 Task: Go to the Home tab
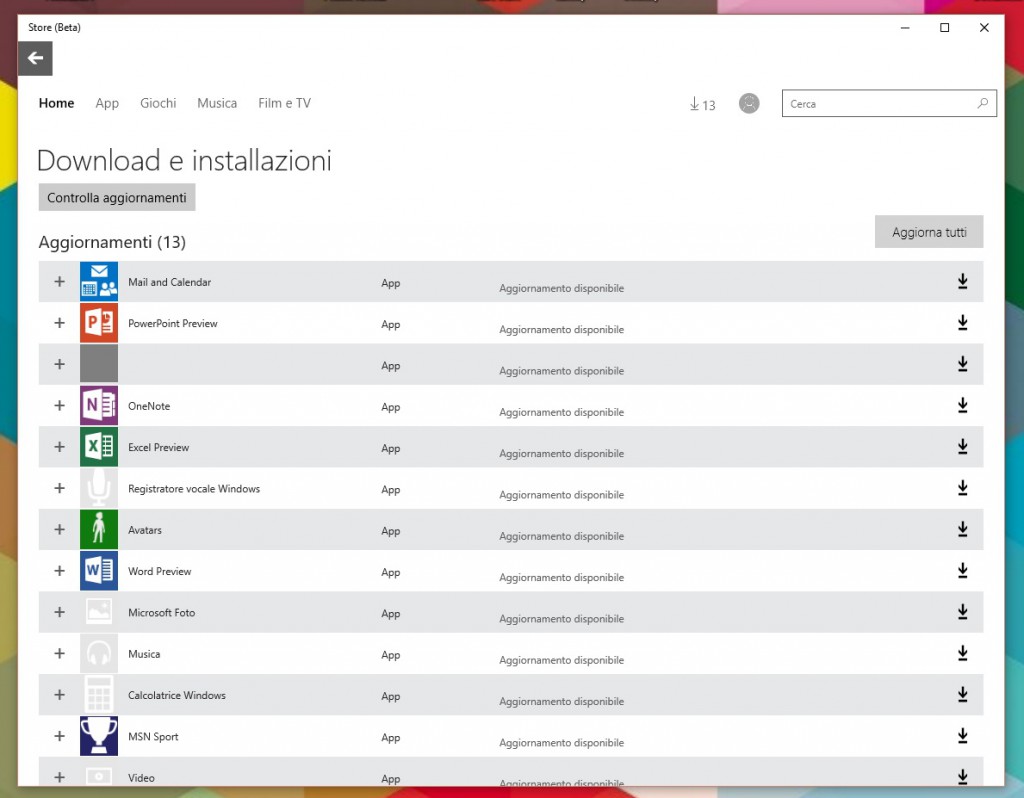(56, 103)
